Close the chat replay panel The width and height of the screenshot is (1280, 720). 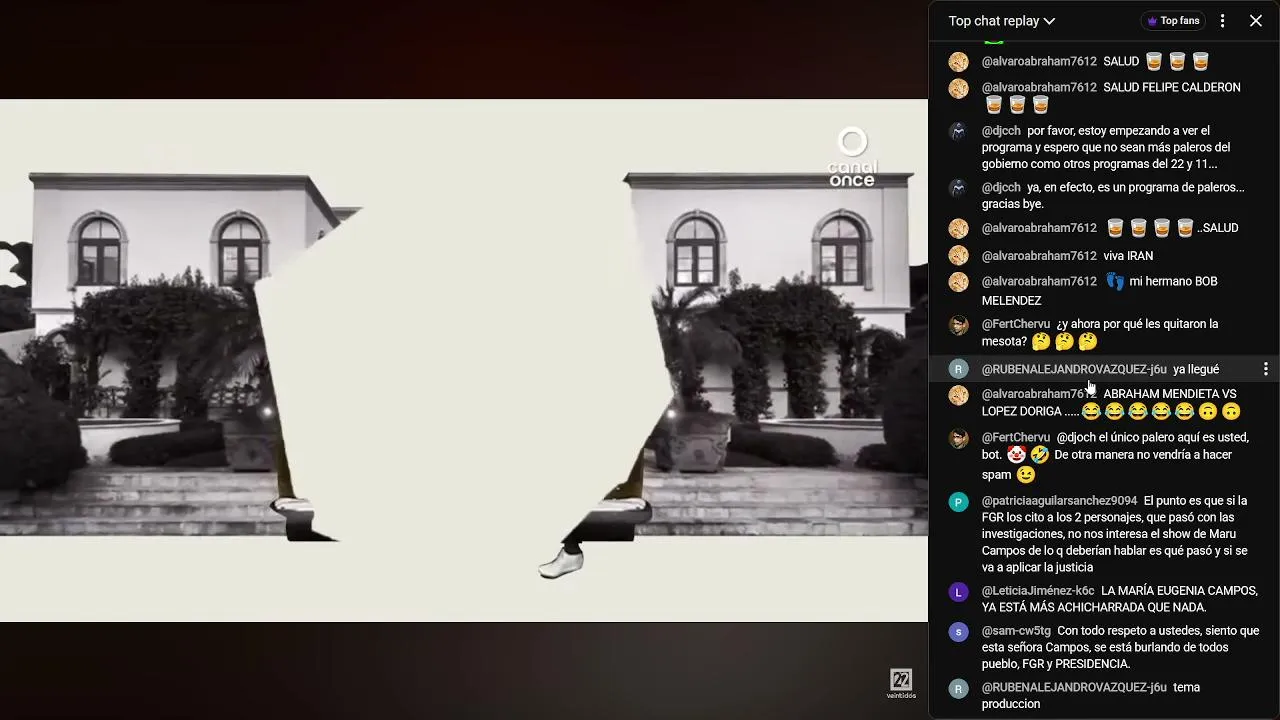(1256, 21)
